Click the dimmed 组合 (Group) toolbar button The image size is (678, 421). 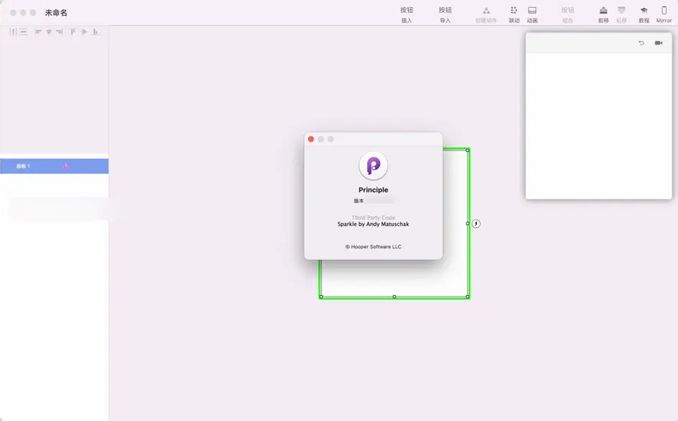point(567,14)
